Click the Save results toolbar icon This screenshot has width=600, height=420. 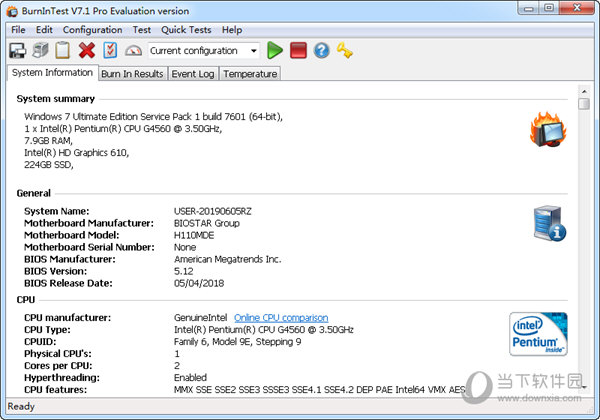coord(18,50)
